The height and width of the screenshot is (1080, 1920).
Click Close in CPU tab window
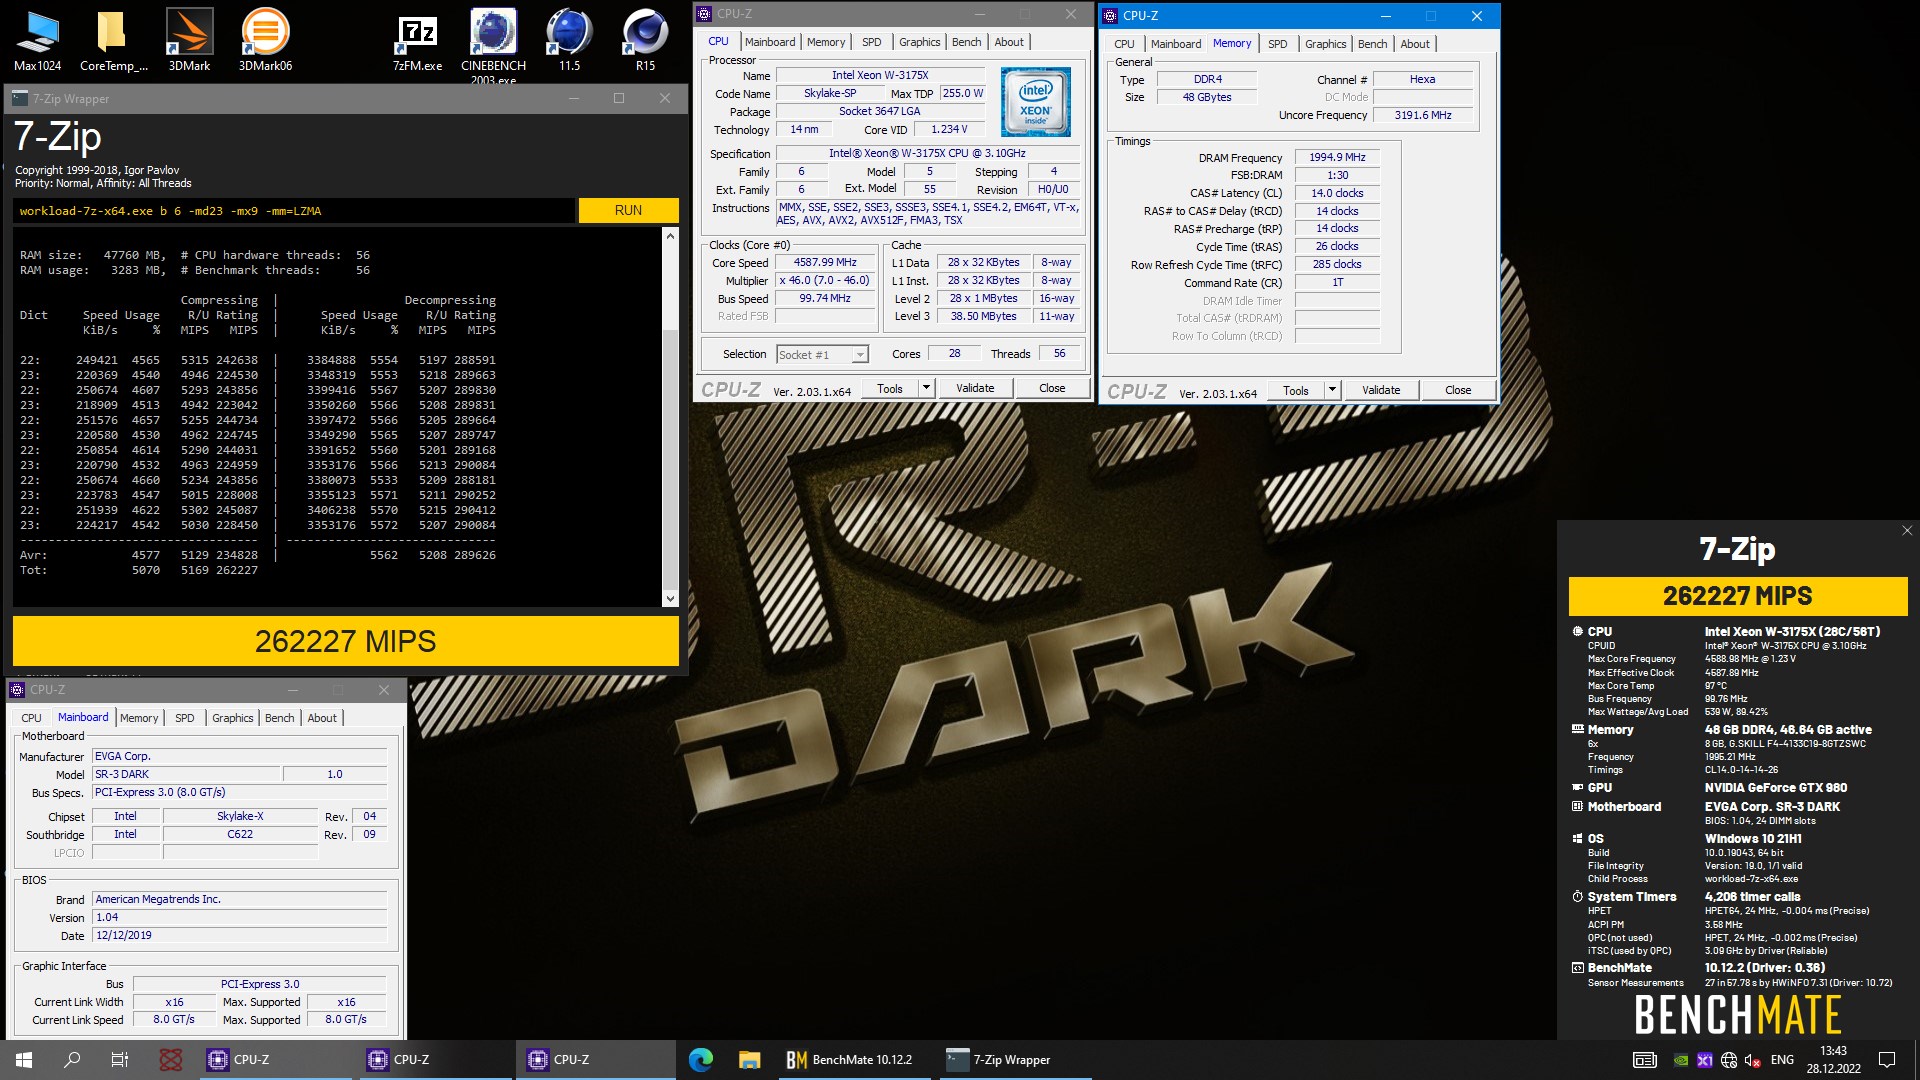[1052, 388]
